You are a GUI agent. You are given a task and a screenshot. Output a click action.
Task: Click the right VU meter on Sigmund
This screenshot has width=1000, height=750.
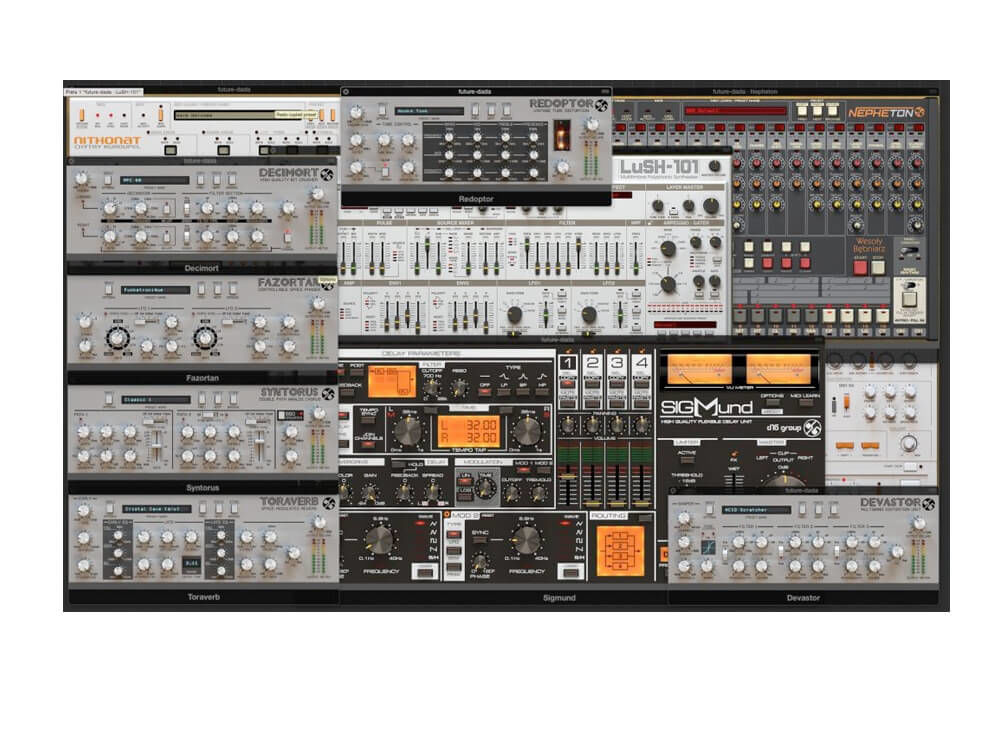coord(778,370)
